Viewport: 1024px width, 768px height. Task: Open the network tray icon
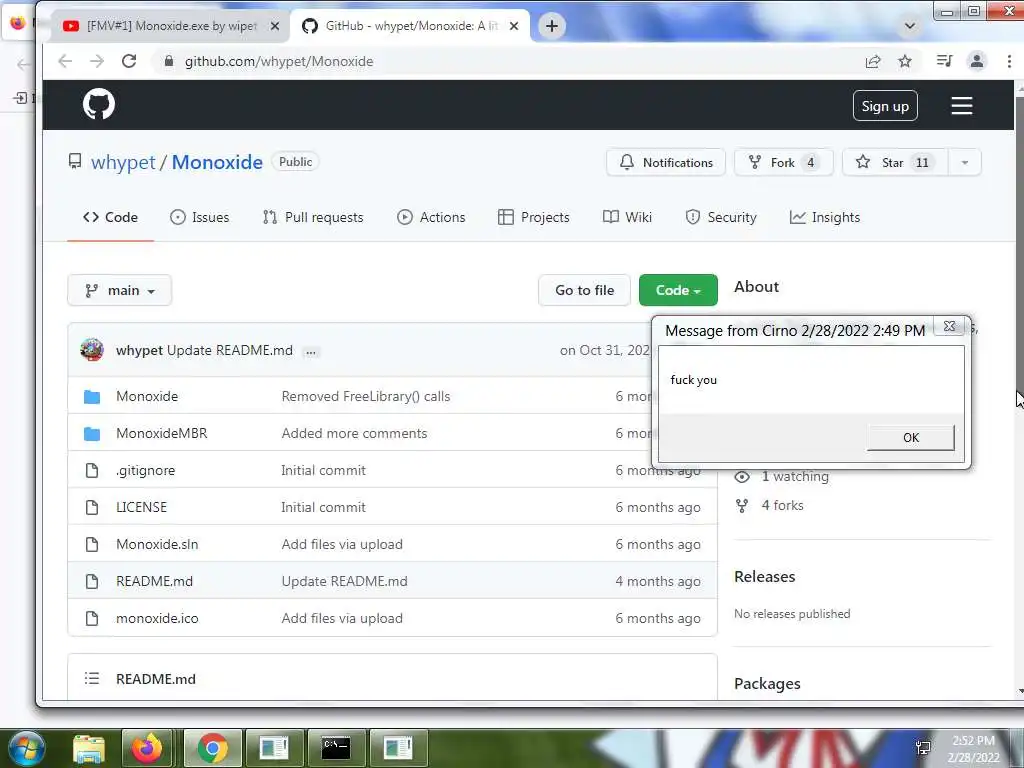coord(923,748)
